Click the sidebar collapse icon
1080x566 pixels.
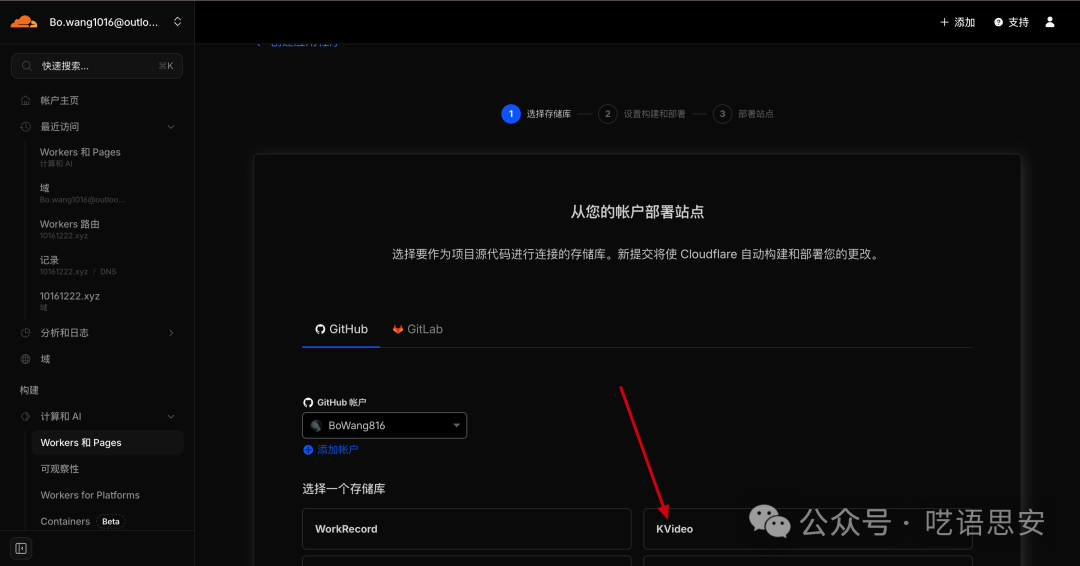pos(21,548)
